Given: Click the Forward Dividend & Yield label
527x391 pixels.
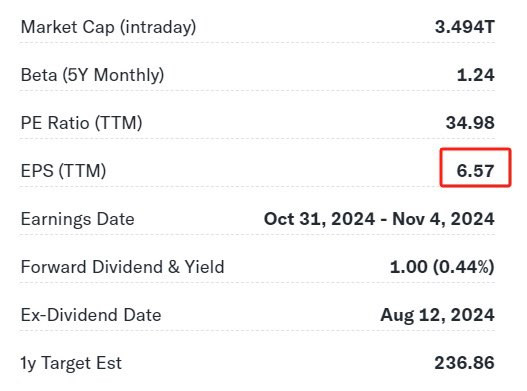Looking at the screenshot, I should point(122,267).
